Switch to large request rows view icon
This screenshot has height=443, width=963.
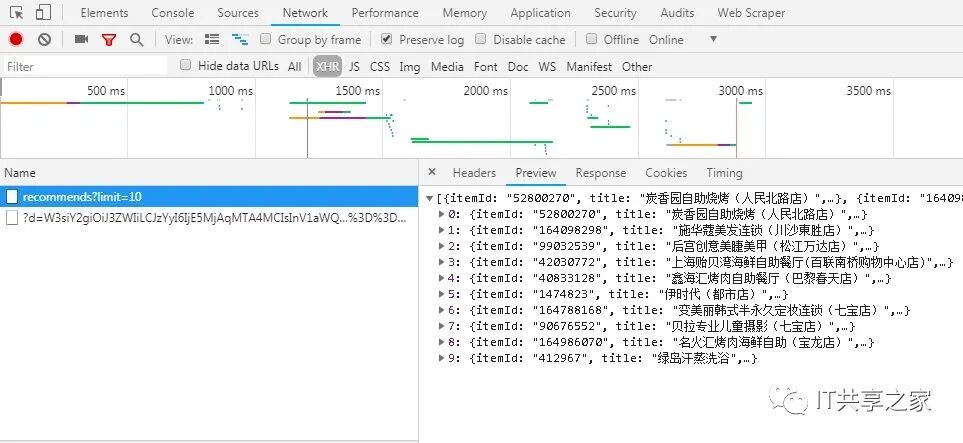coord(212,39)
